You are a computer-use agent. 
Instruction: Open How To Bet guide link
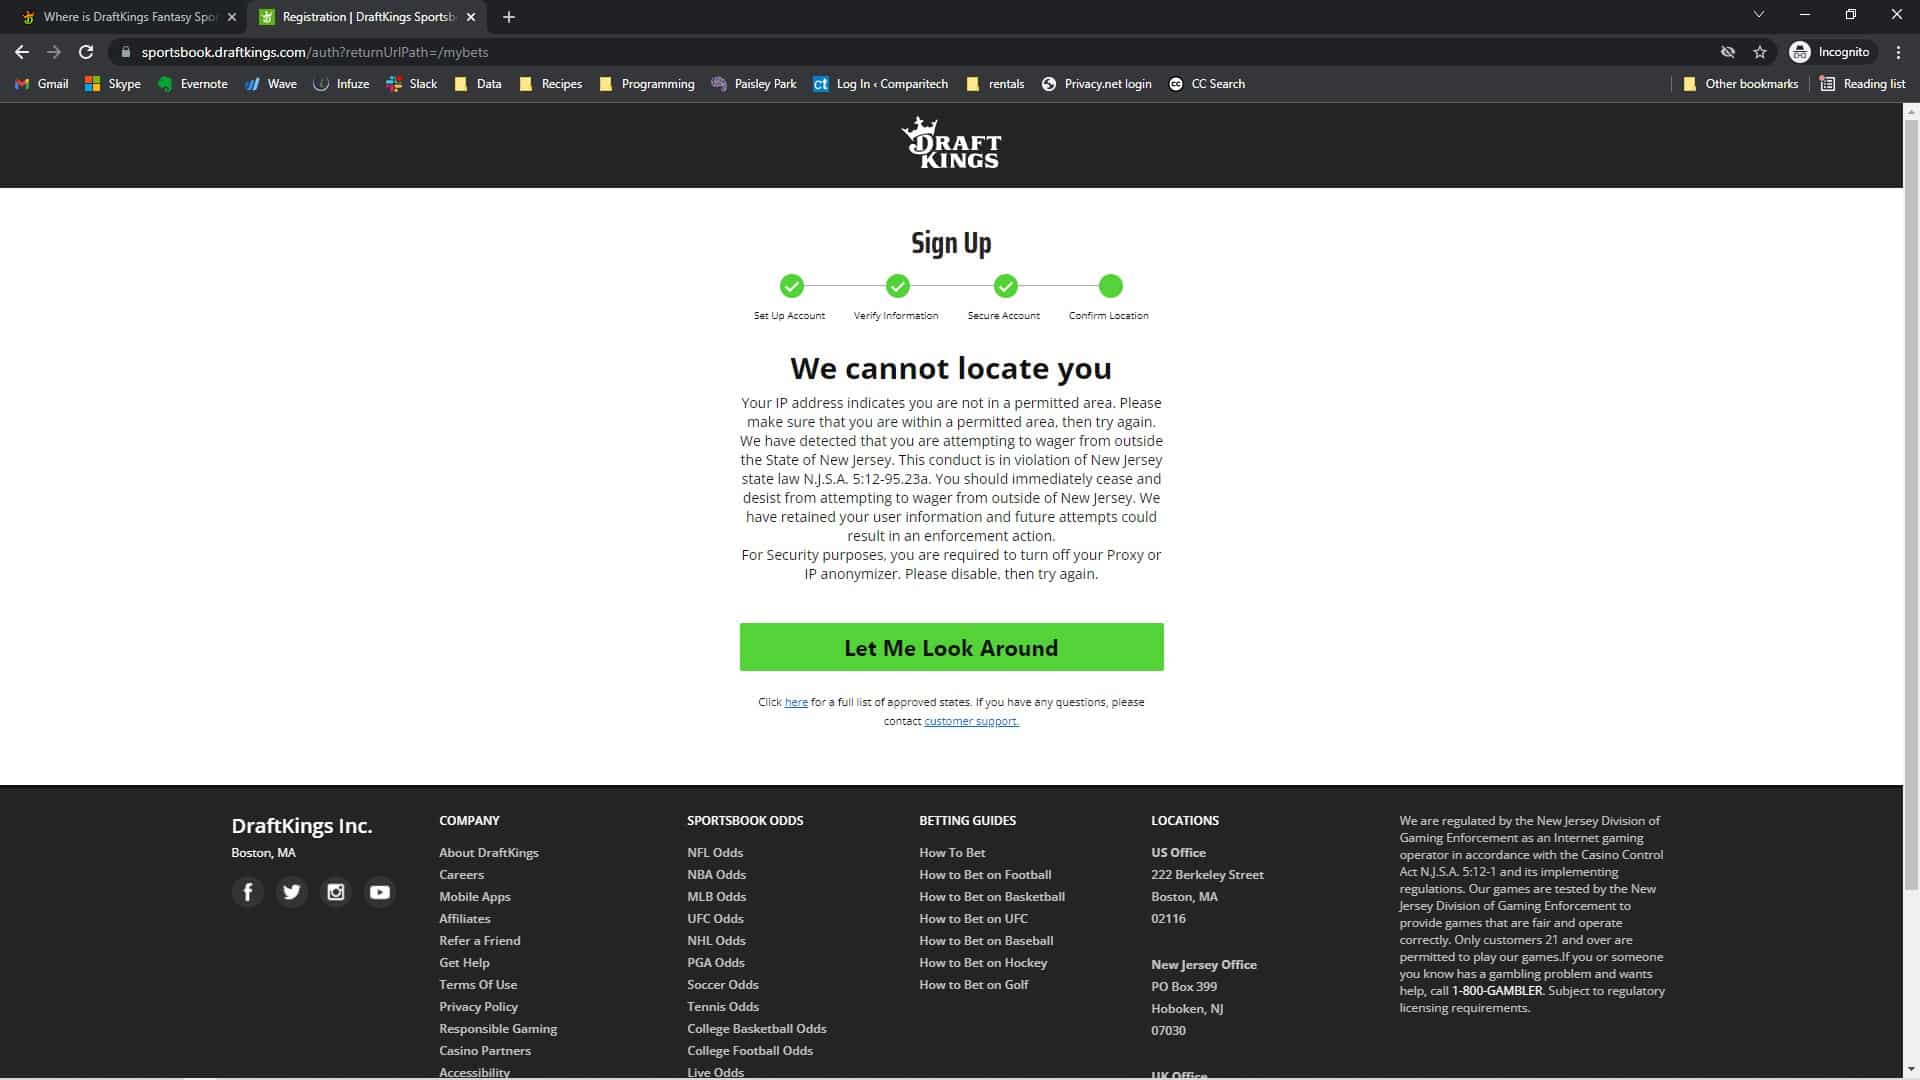[x=952, y=853]
